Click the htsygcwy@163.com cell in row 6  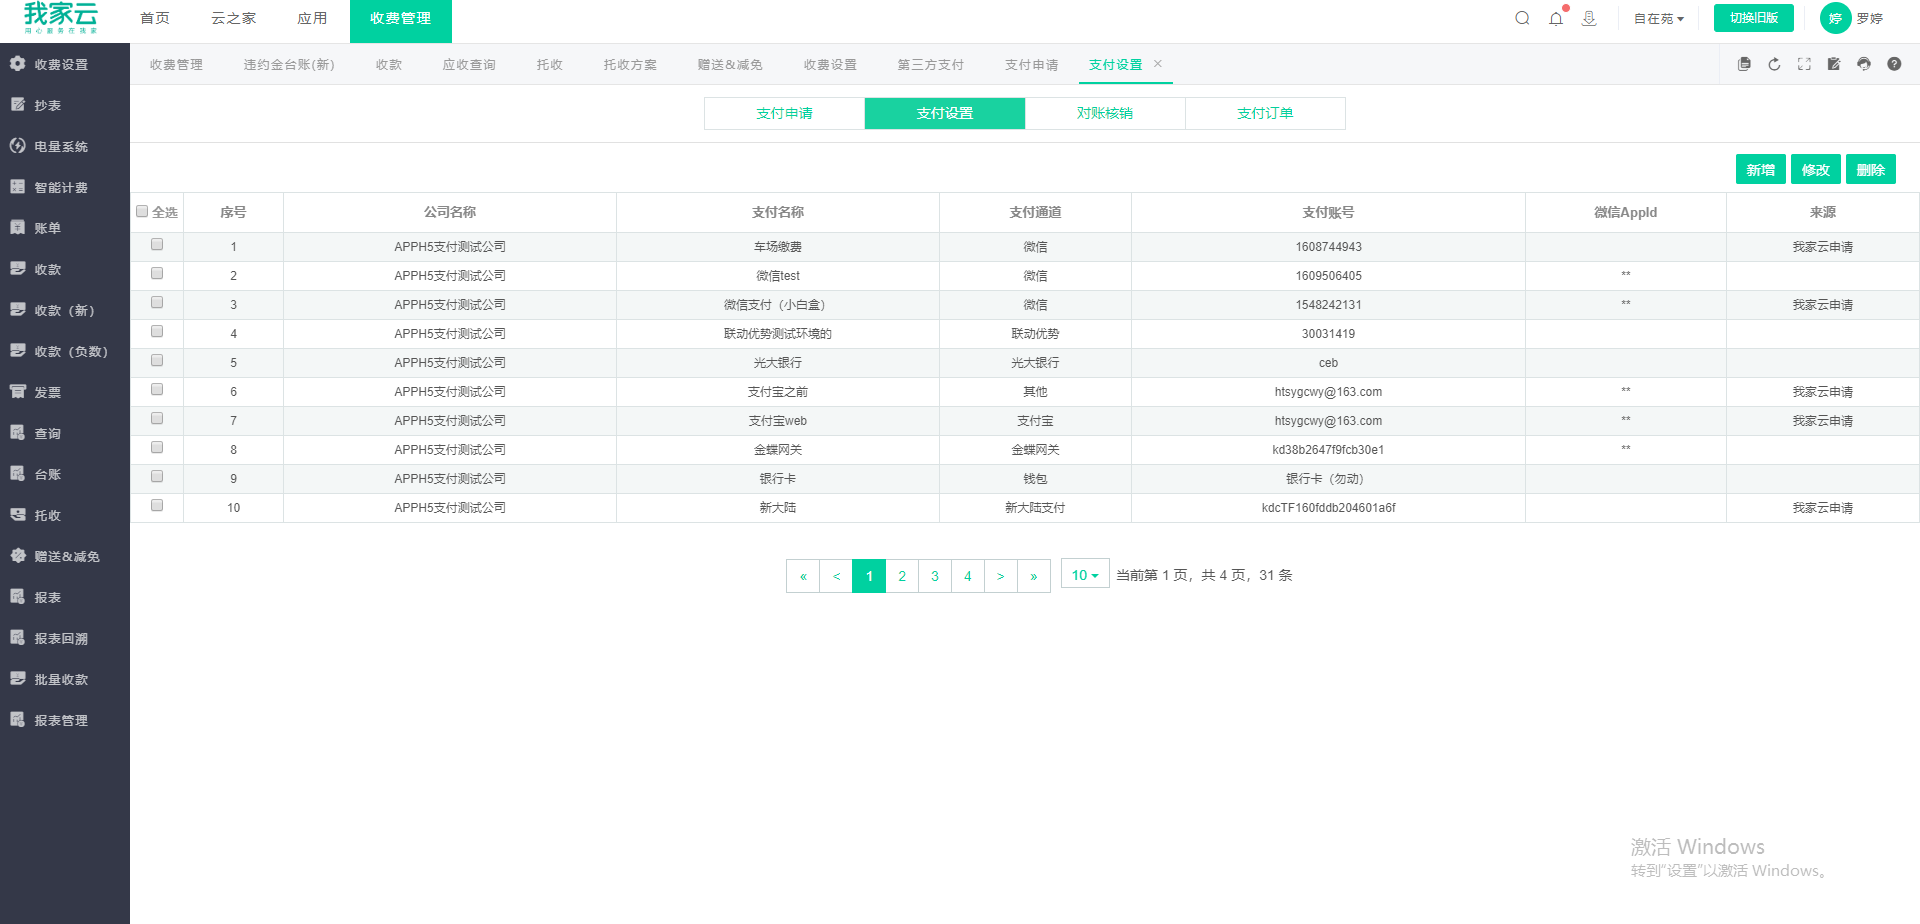1328,392
